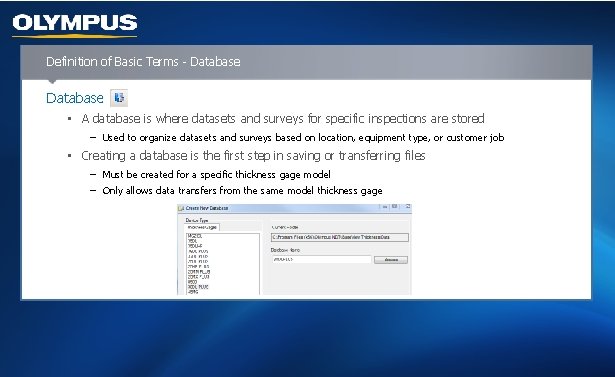
Task: Select the topmost model in the Device Type list
Action: pos(195,236)
